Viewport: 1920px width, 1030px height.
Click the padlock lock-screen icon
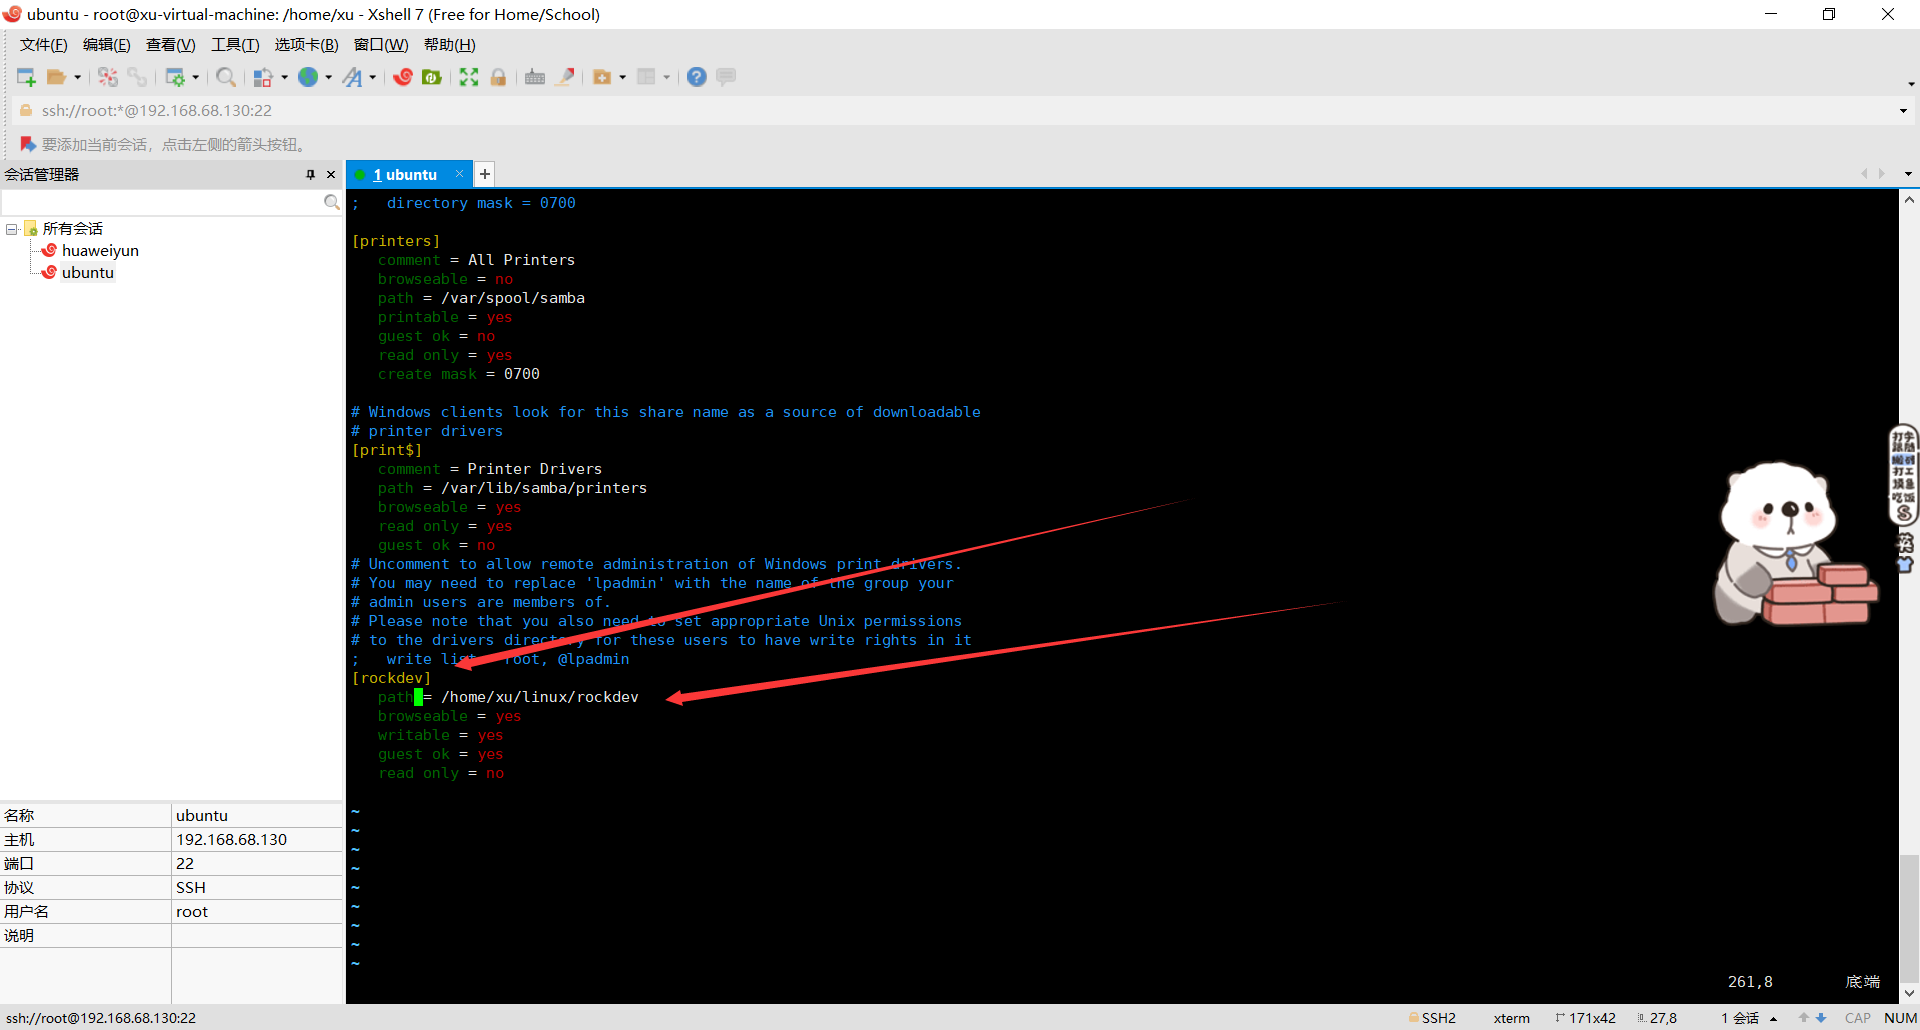(498, 77)
